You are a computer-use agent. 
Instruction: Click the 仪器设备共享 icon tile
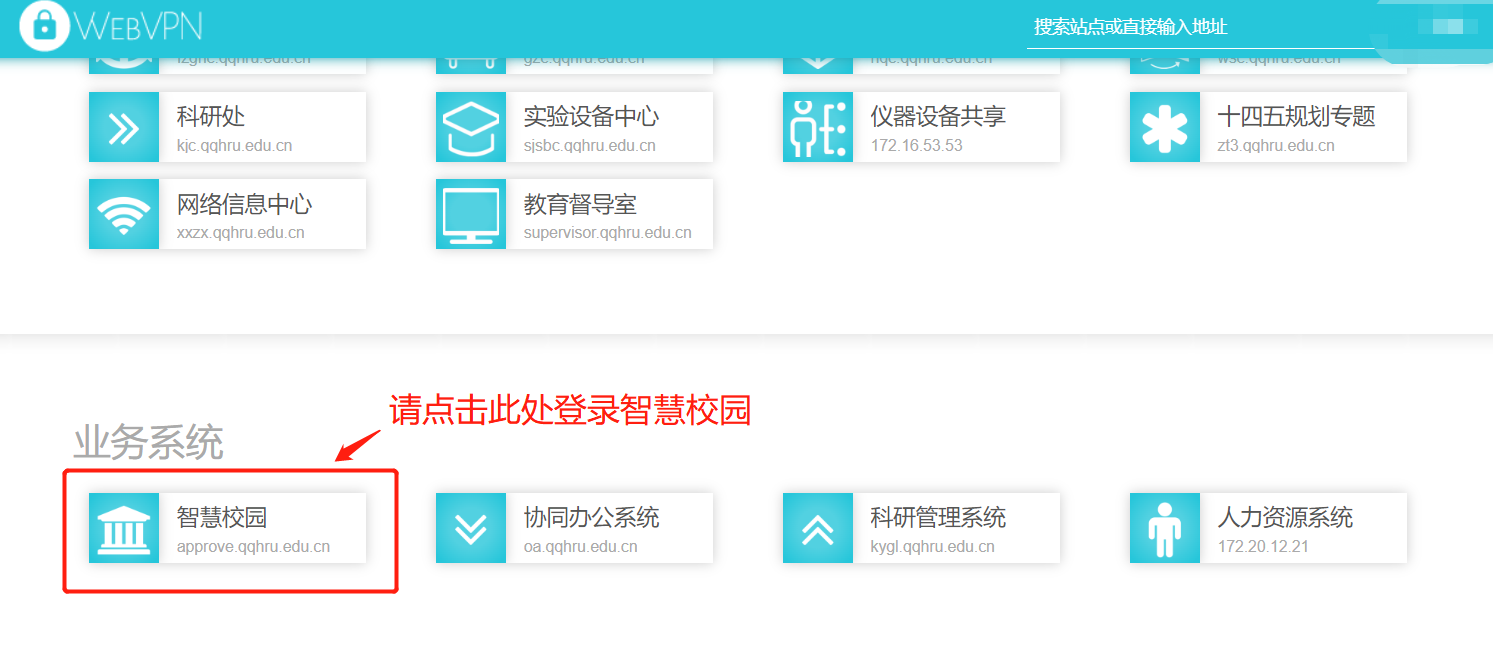[818, 127]
